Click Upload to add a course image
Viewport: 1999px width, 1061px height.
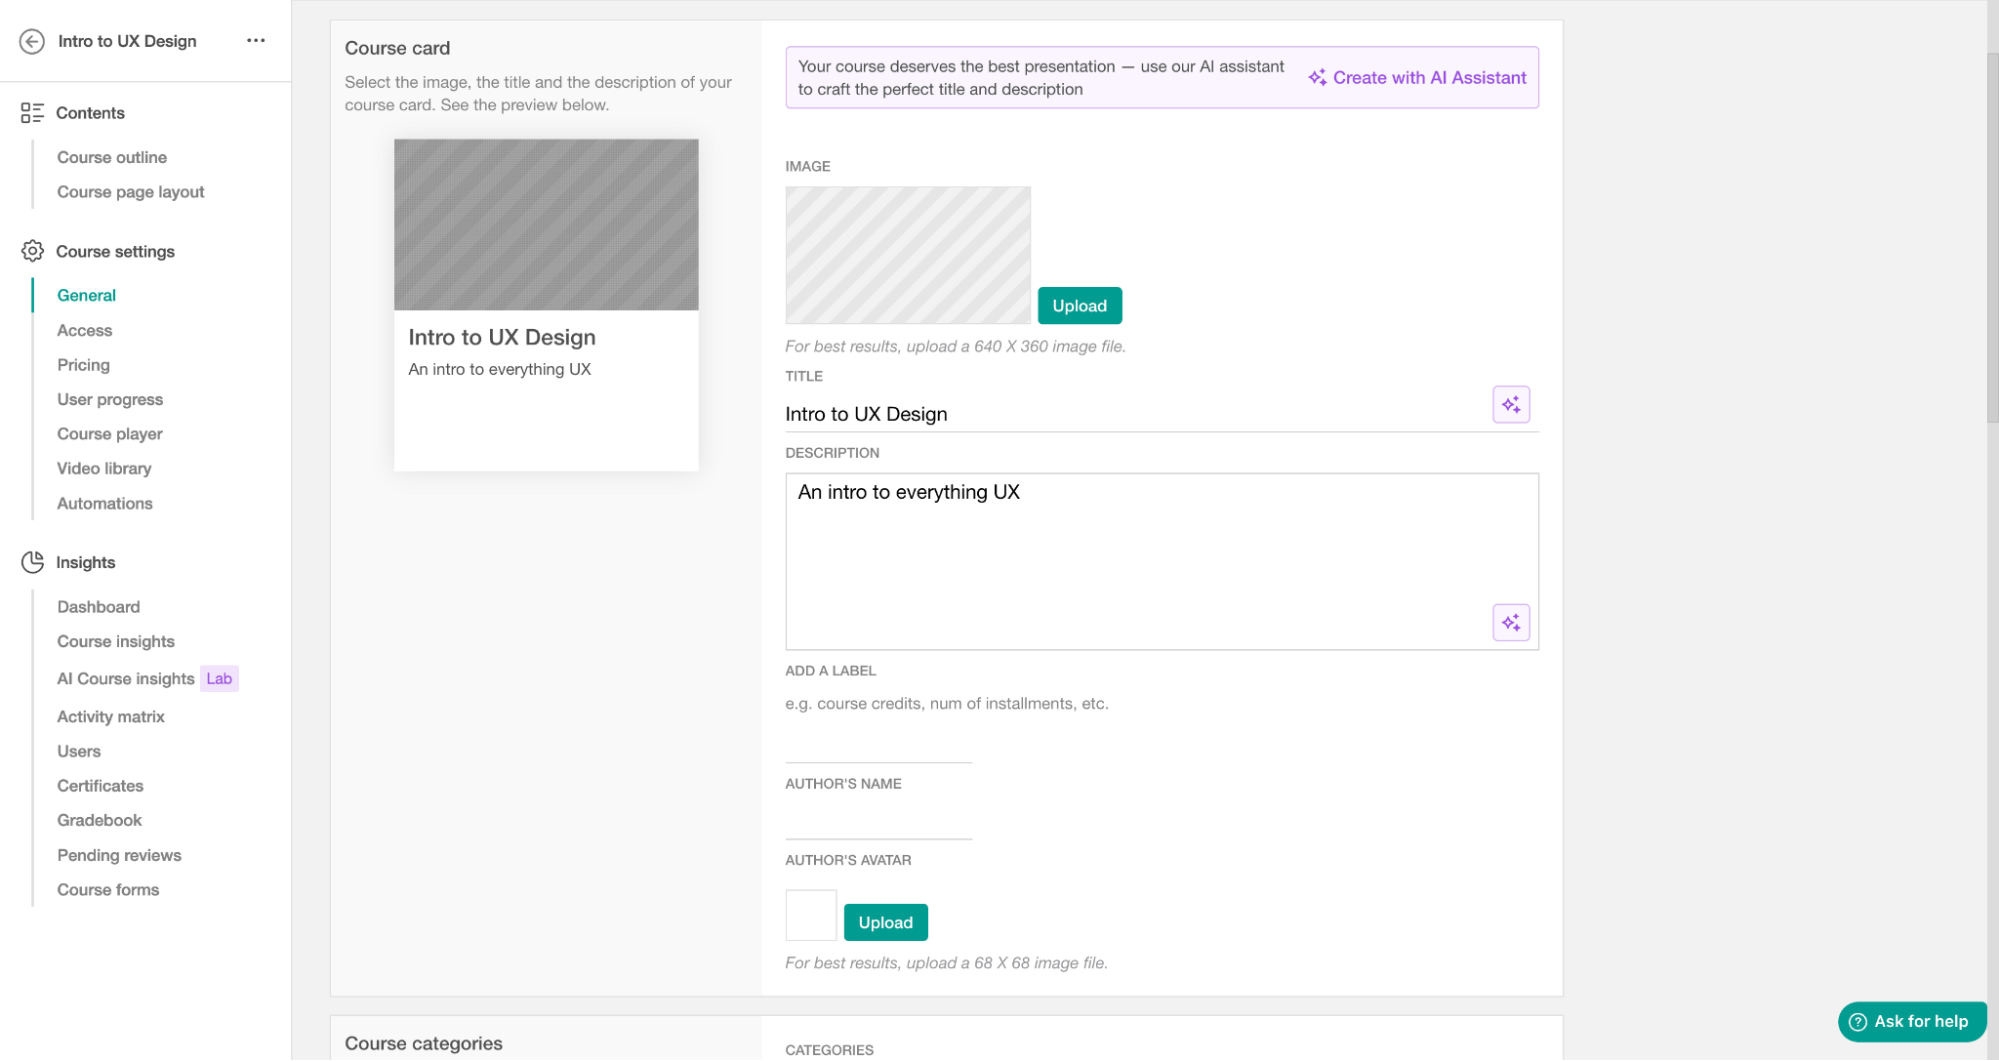tap(1079, 305)
